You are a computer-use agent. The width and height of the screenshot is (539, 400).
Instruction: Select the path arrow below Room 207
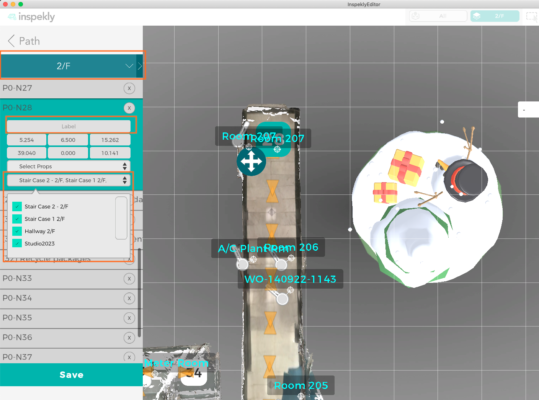tap(272, 191)
